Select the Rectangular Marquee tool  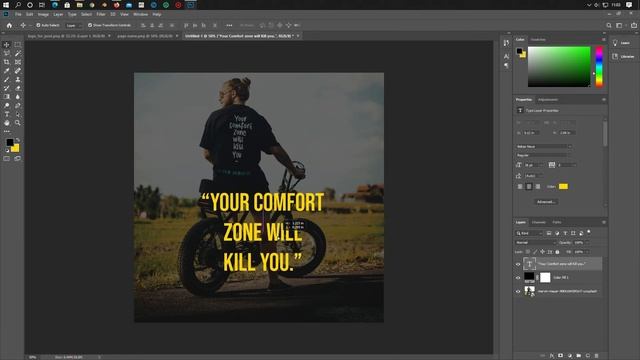18,44
